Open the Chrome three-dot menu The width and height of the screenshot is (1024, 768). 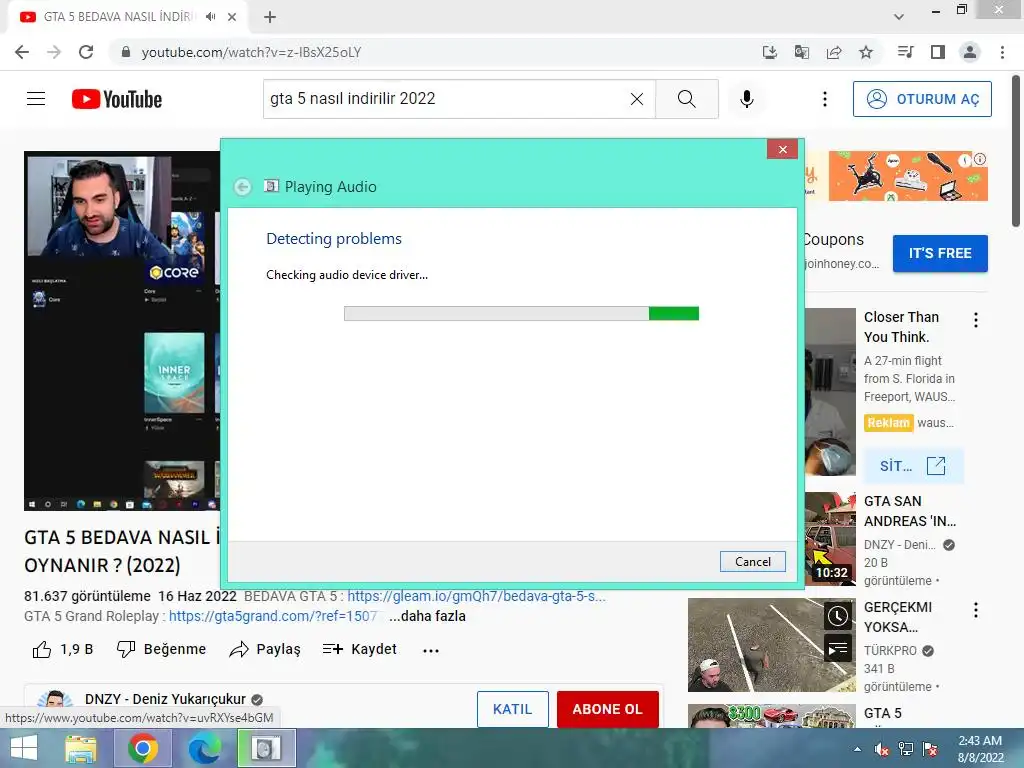1002,52
